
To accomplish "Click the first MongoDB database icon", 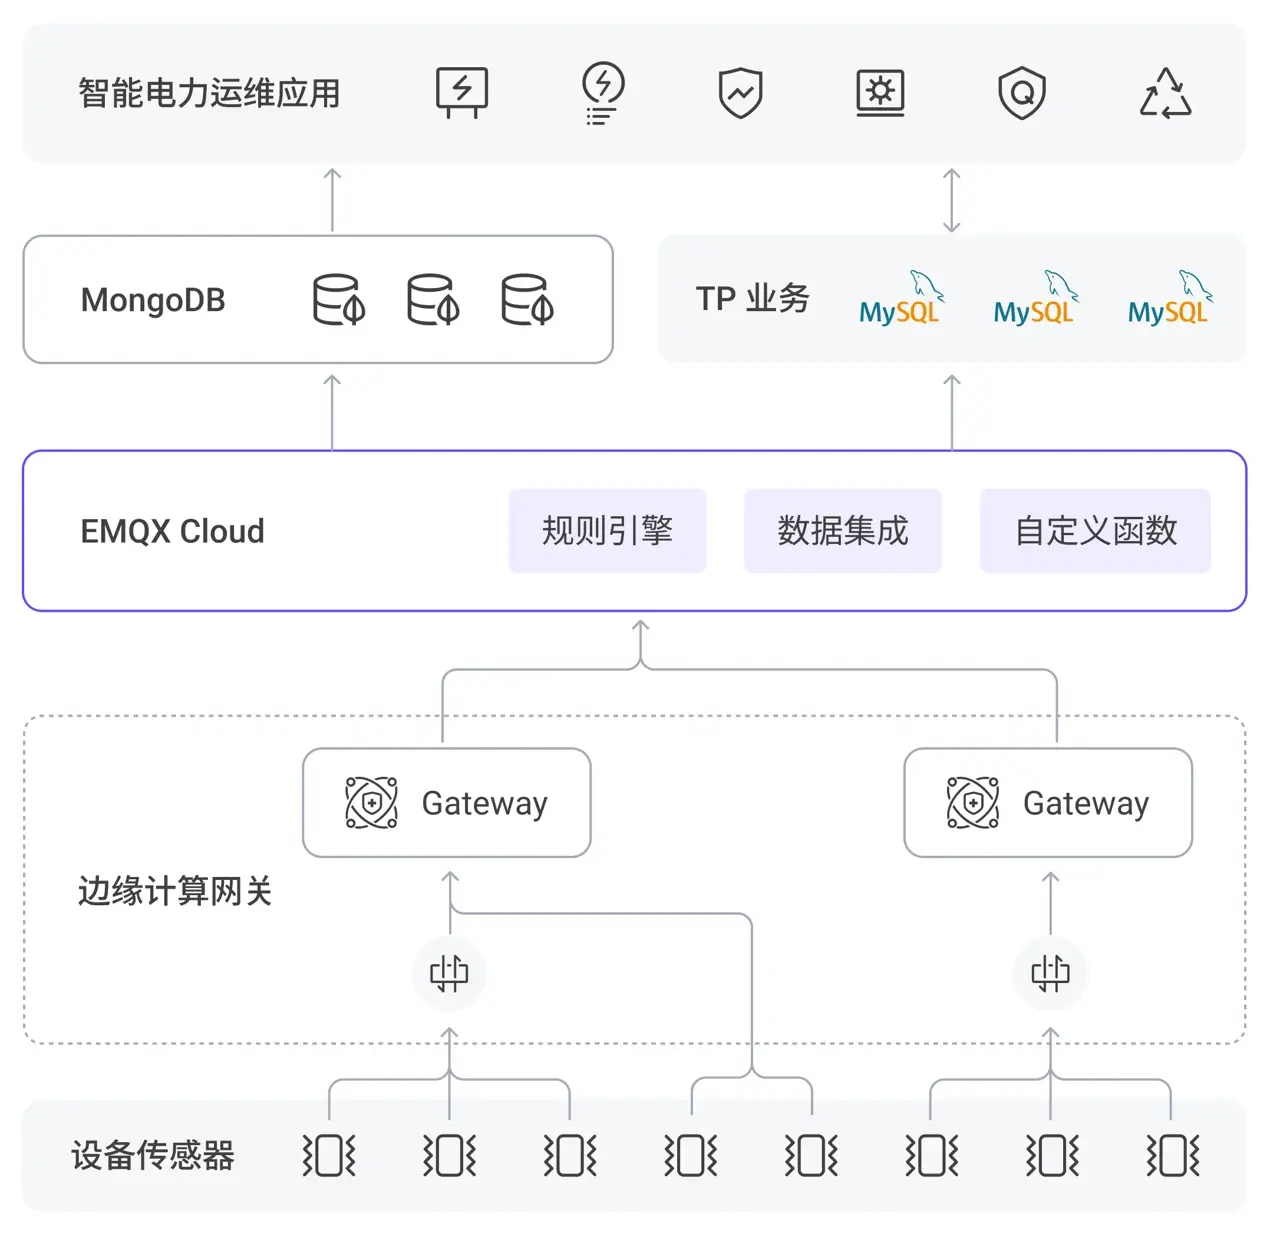I will pyautogui.click(x=339, y=300).
